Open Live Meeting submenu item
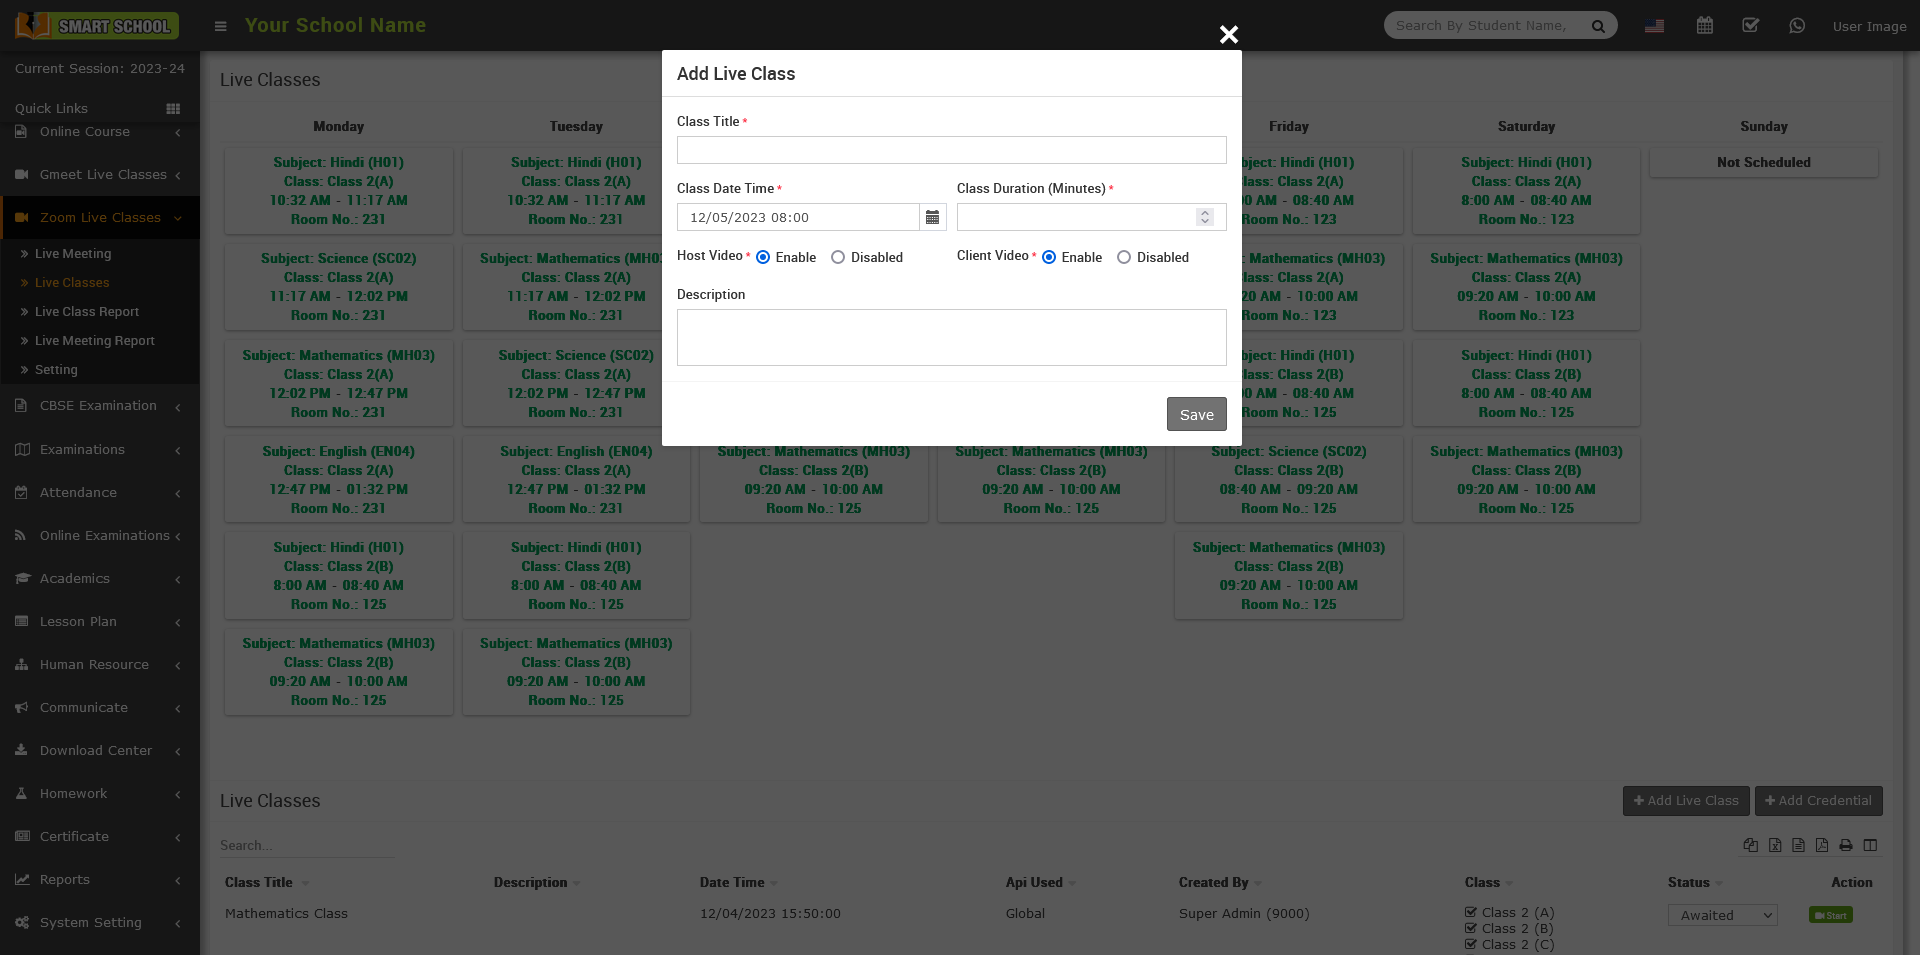This screenshot has height=955, width=1920. click(x=73, y=254)
